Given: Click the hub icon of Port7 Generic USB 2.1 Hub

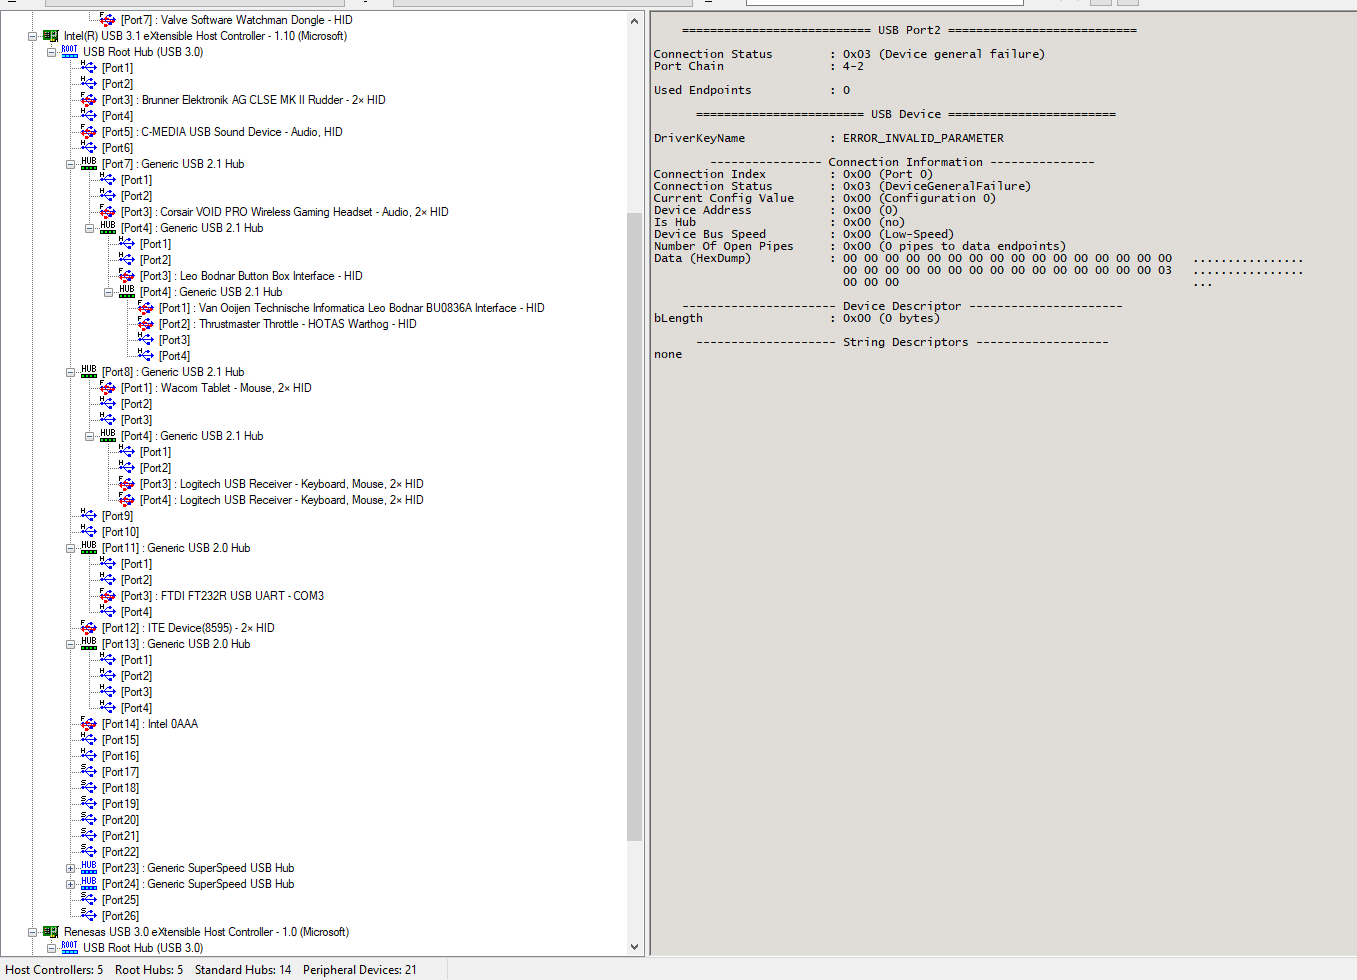Looking at the screenshot, I should click(88, 164).
